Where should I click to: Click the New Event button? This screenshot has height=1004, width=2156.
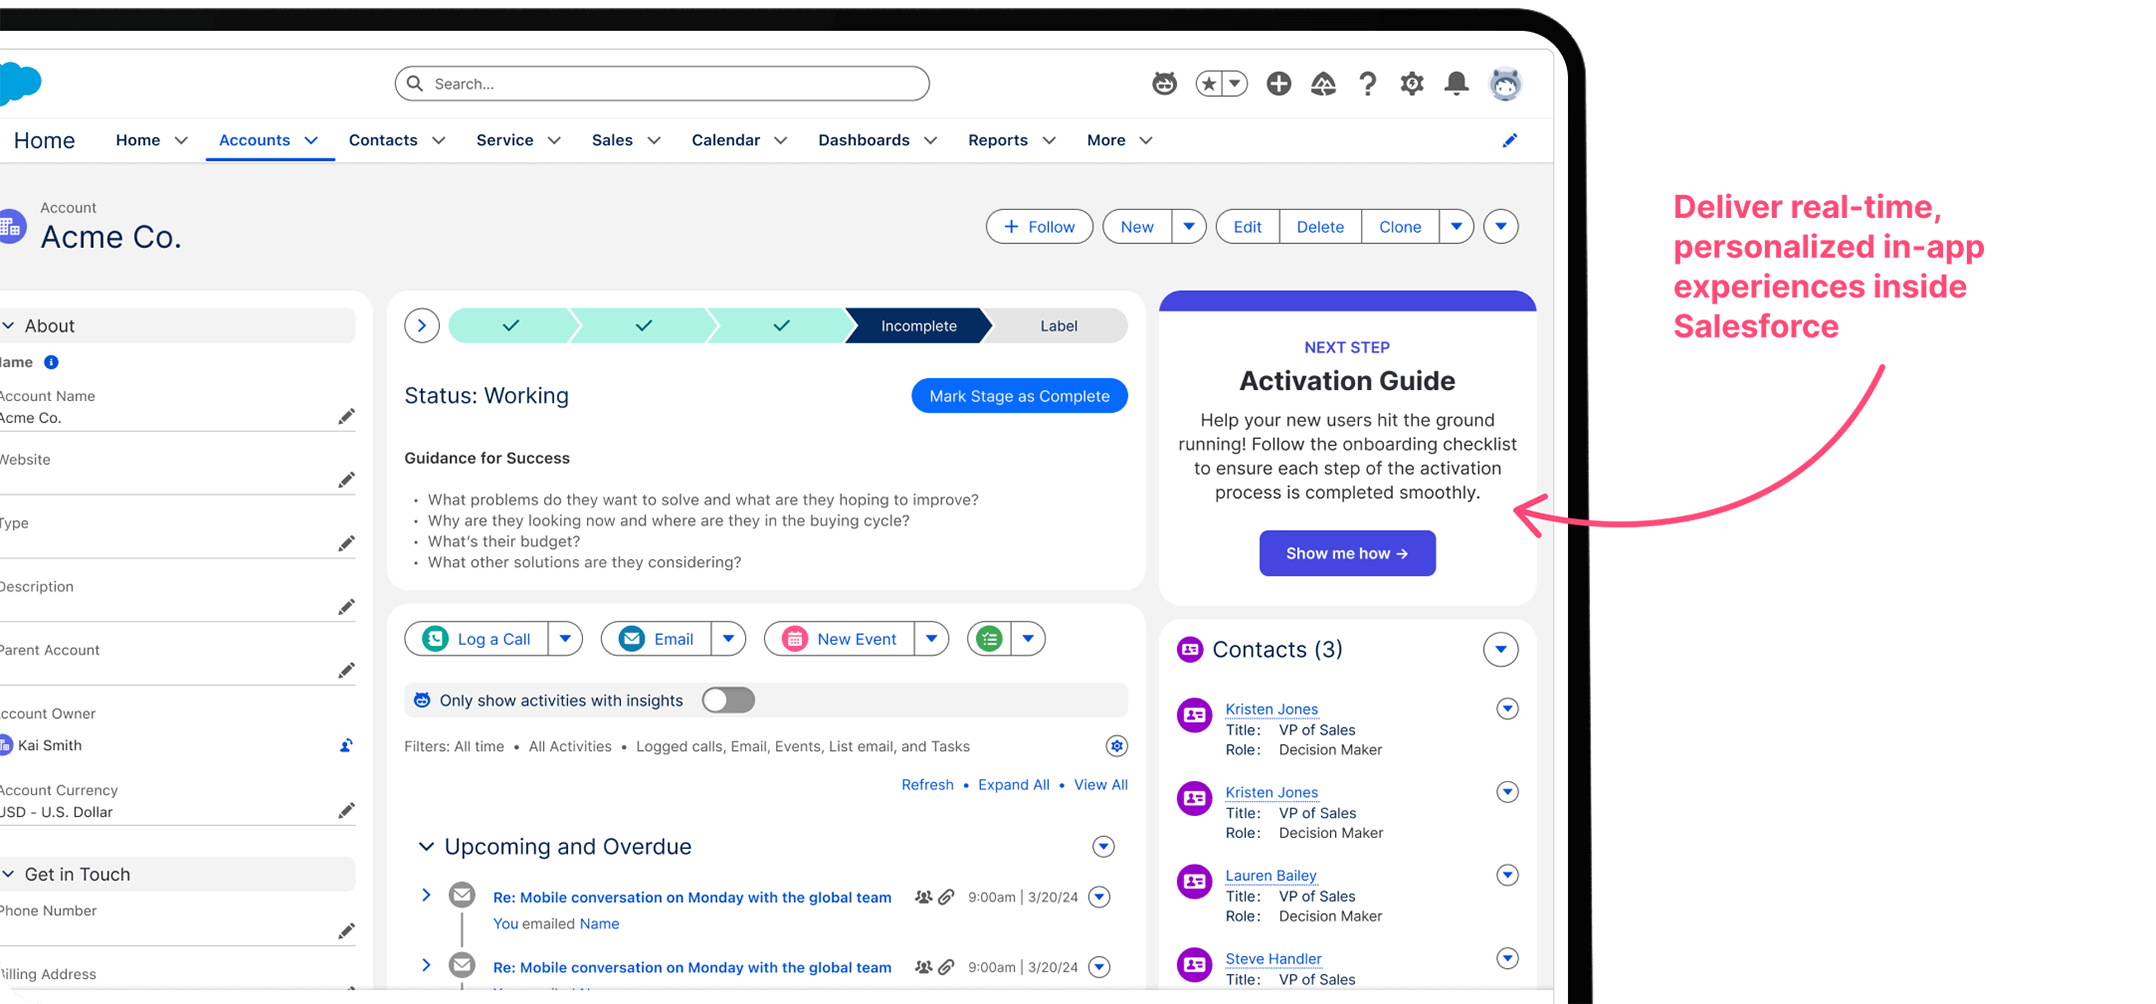click(x=840, y=639)
